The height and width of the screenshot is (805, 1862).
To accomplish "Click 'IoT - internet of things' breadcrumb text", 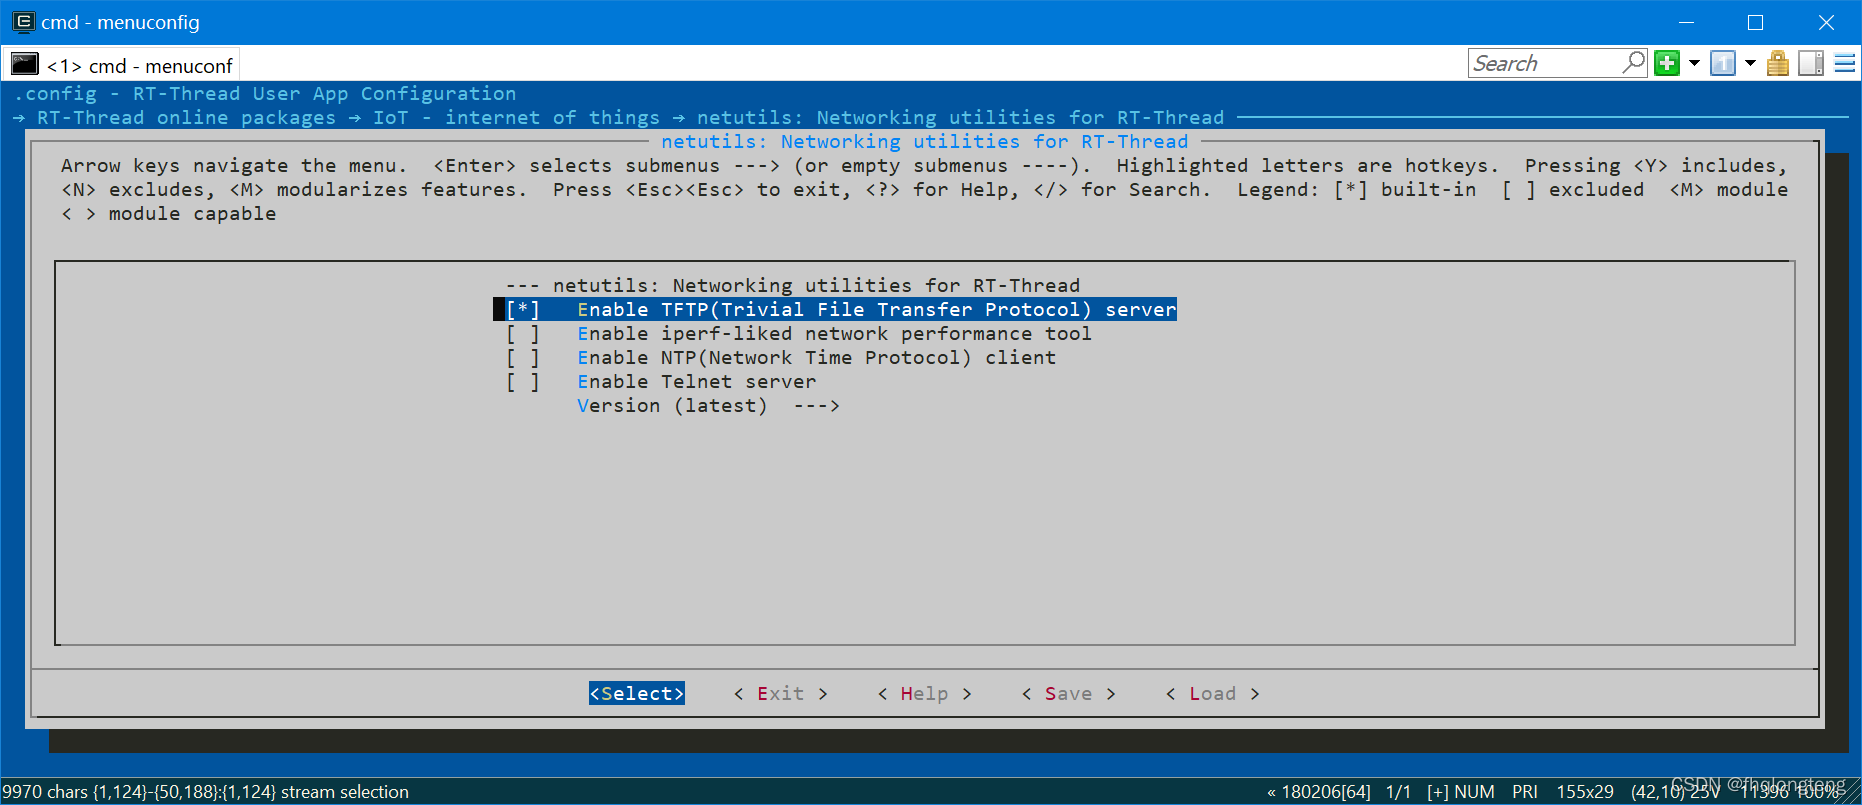I will (516, 118).
